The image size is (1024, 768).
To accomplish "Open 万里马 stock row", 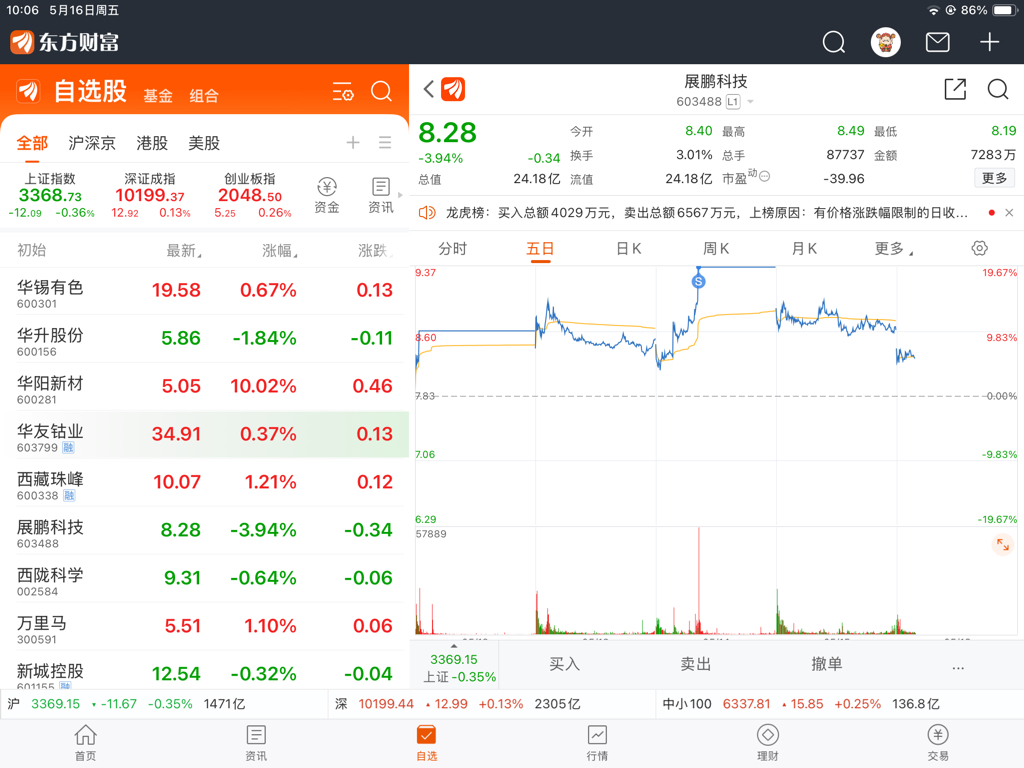I will point(204,626).
